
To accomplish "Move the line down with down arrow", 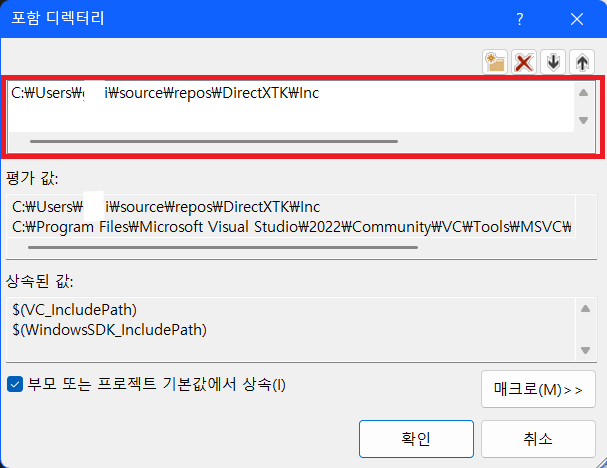I will [553, 62].
